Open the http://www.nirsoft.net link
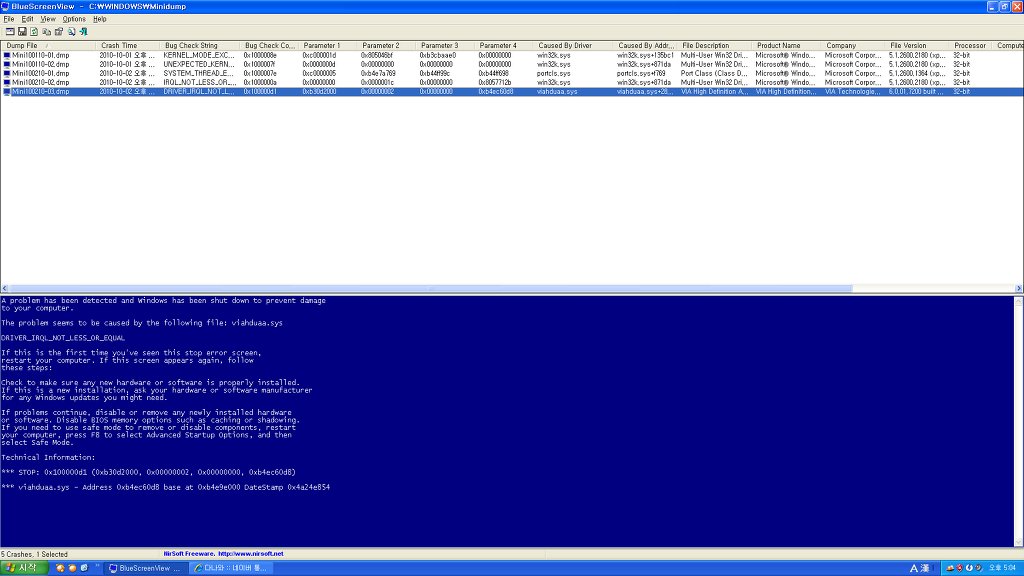 (x=251, y=554)
